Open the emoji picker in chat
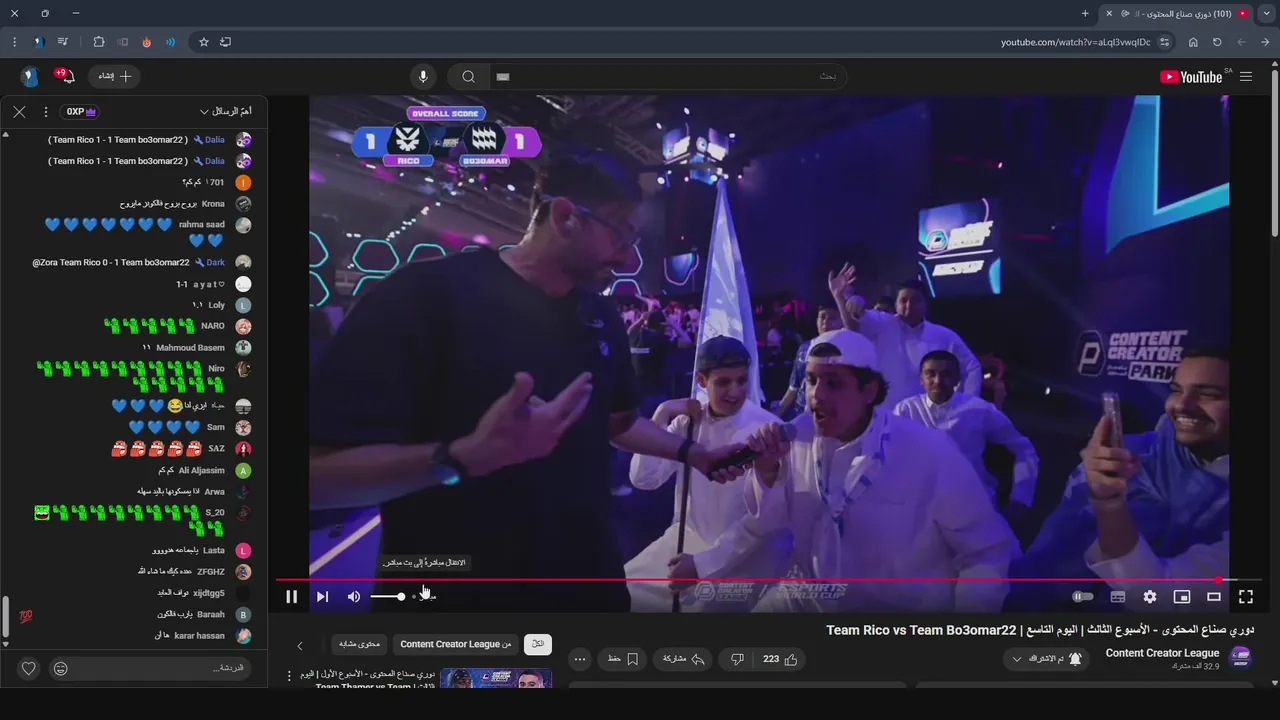Image resolution: width=1280 pixels, height=720 pixels. pos(60,668)
